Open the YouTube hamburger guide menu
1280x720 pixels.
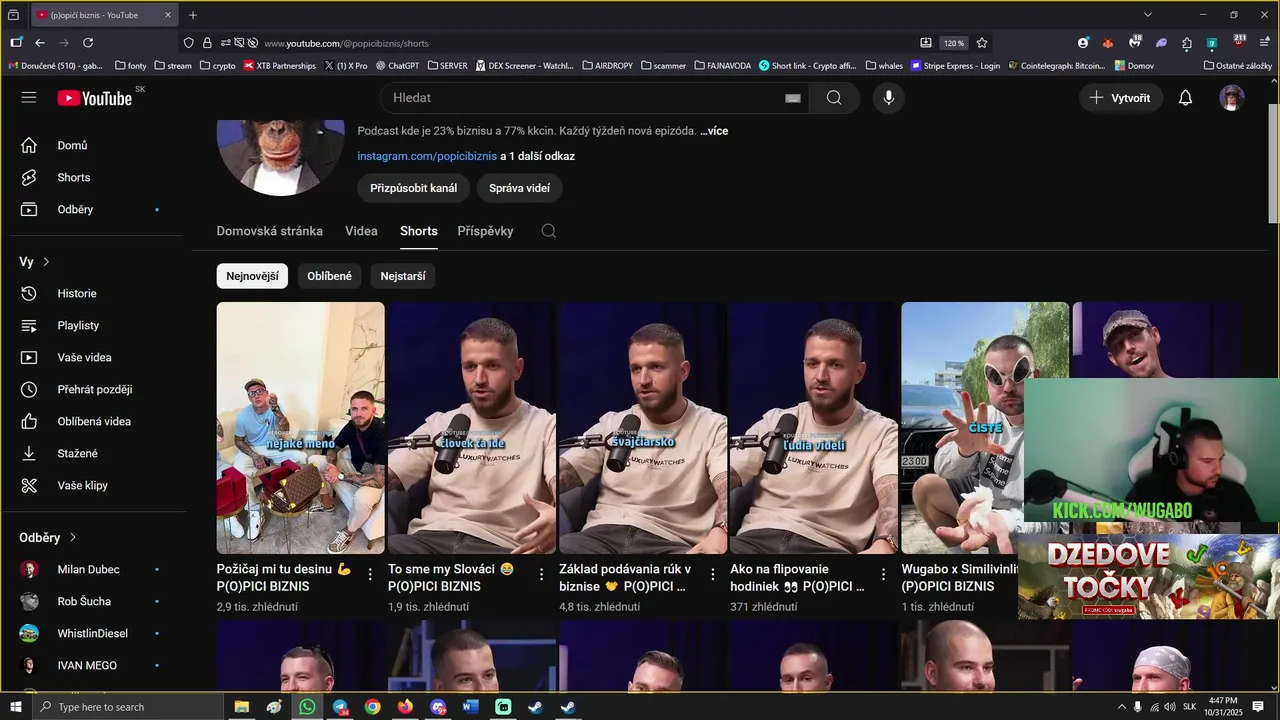point(29,97)
